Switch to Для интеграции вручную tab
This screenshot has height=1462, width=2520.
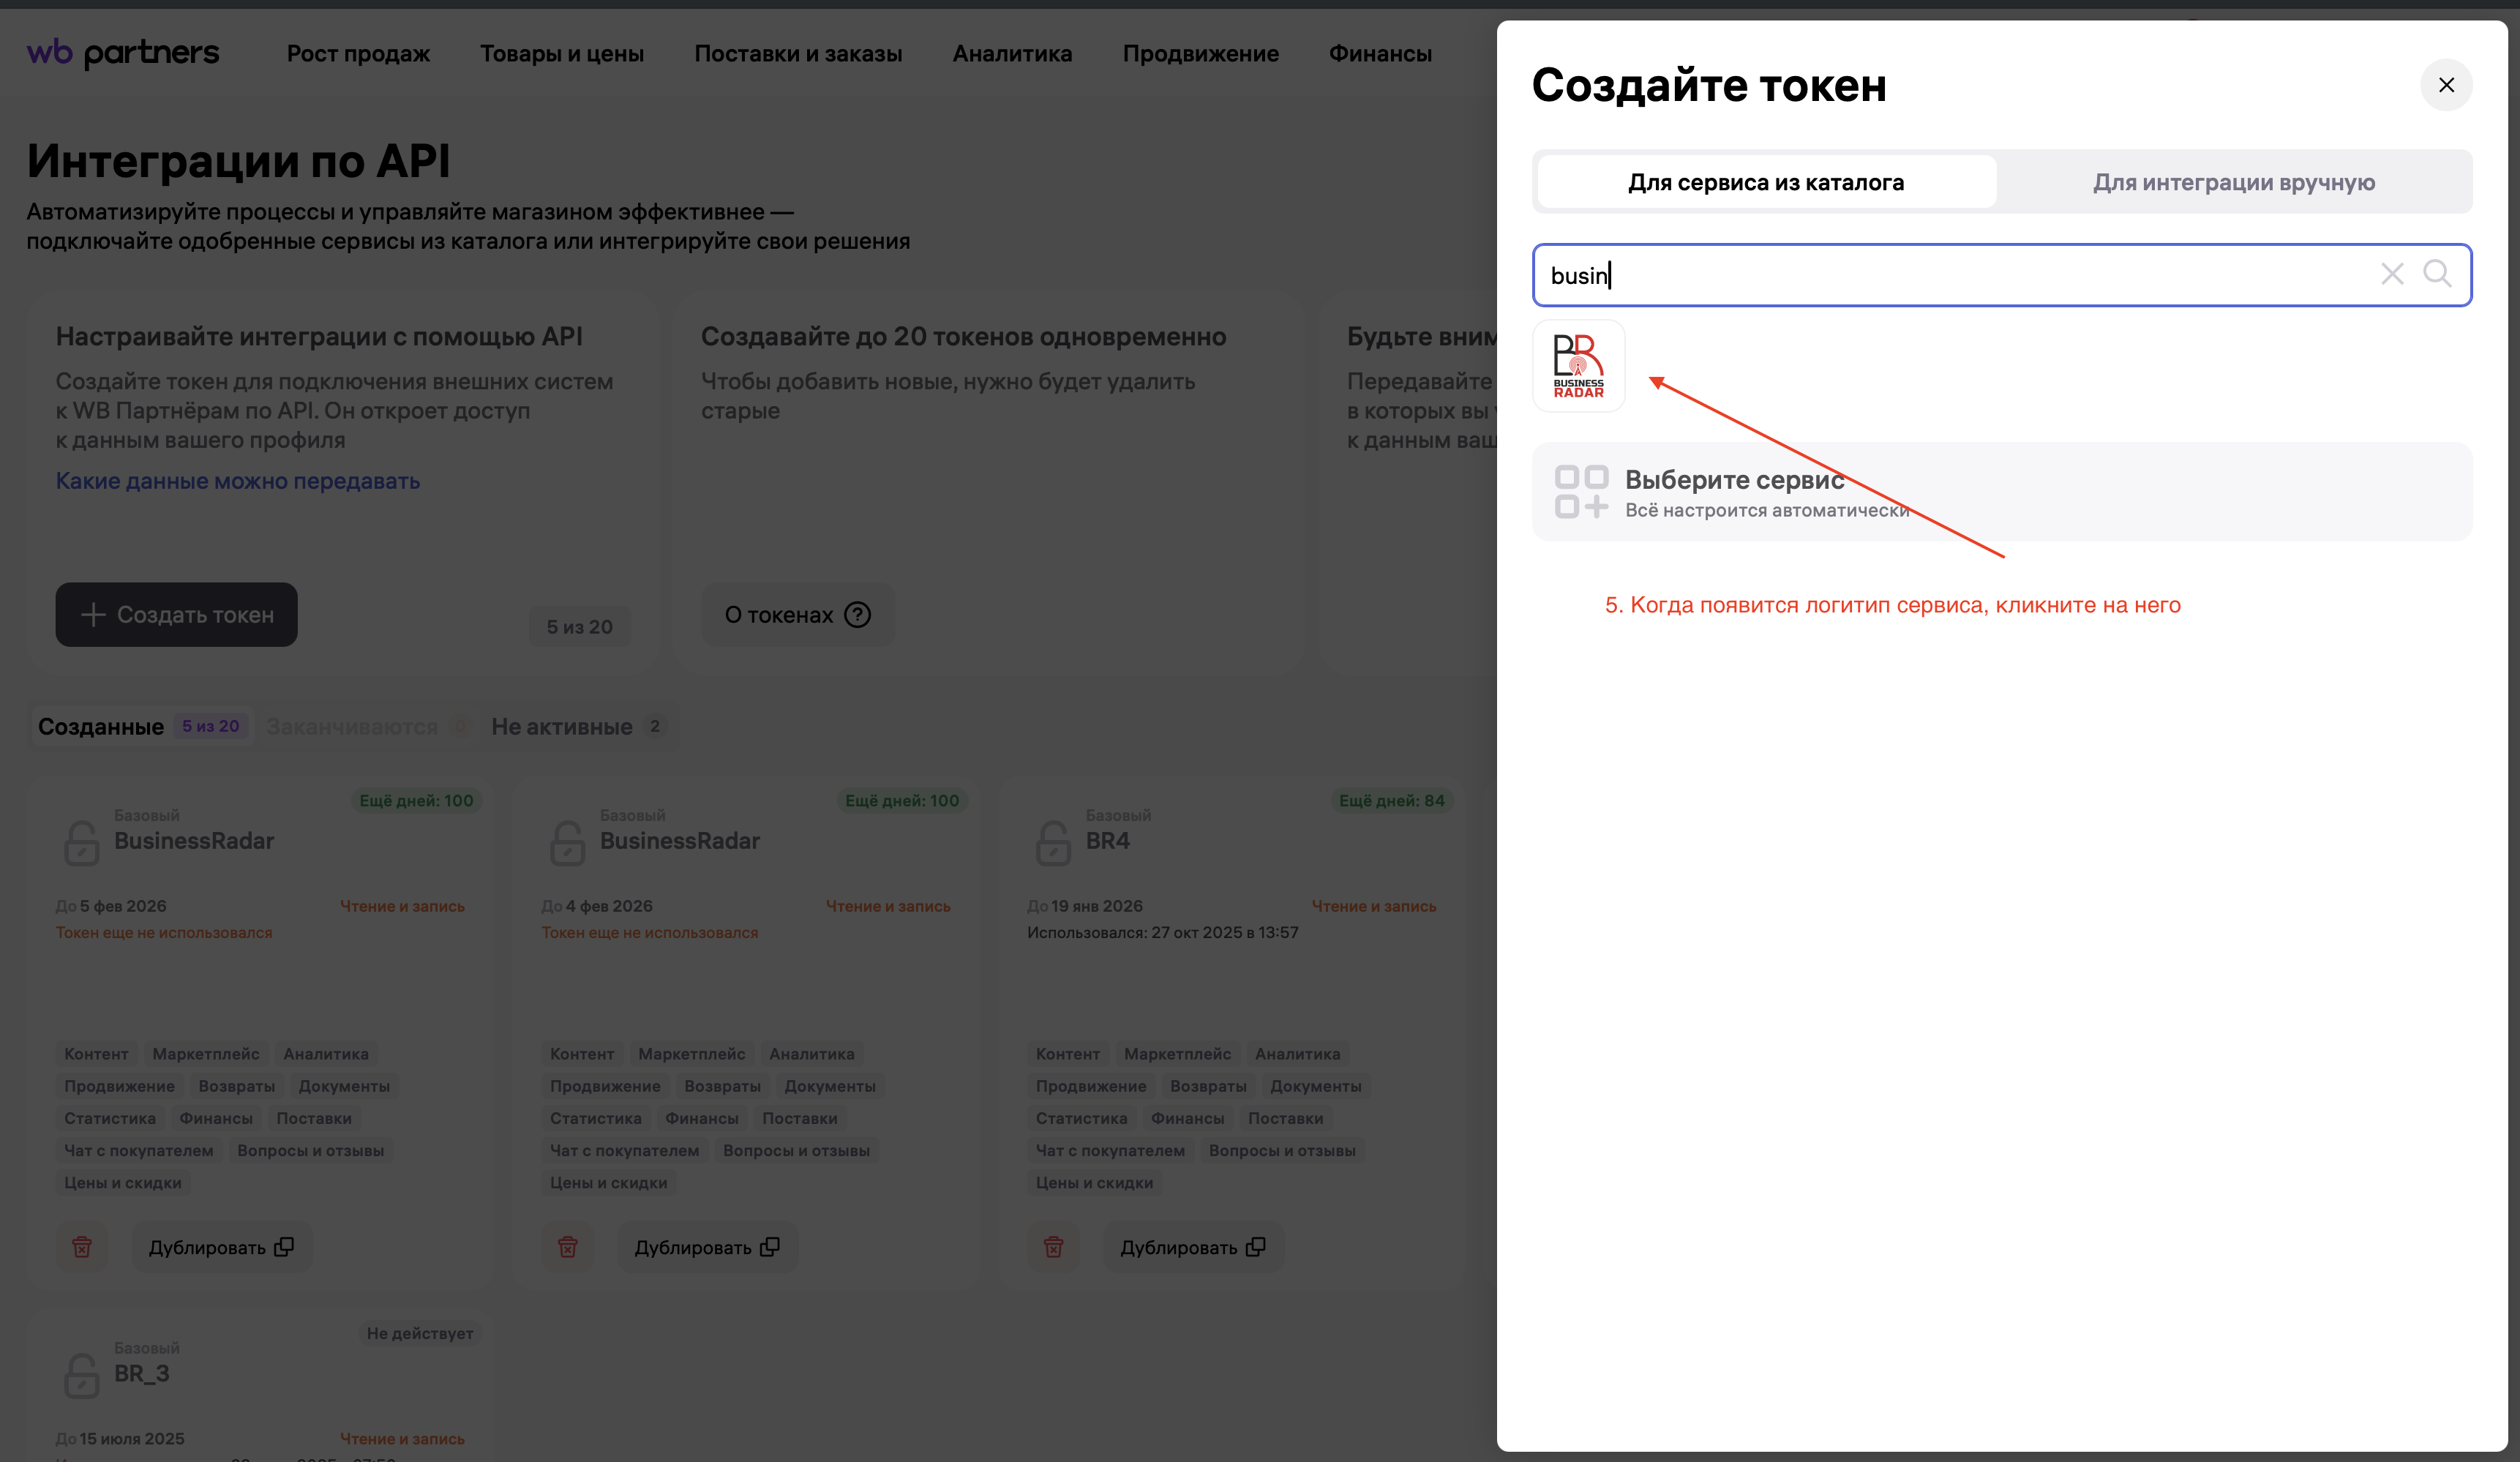tap(2233, 182)
